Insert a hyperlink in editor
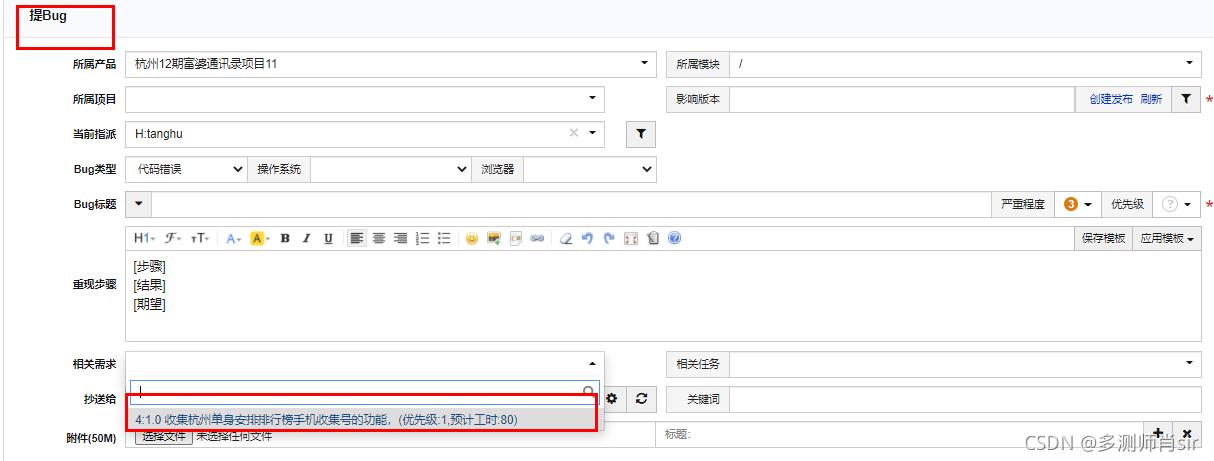The image size is (1214, 461). (537, 238)
